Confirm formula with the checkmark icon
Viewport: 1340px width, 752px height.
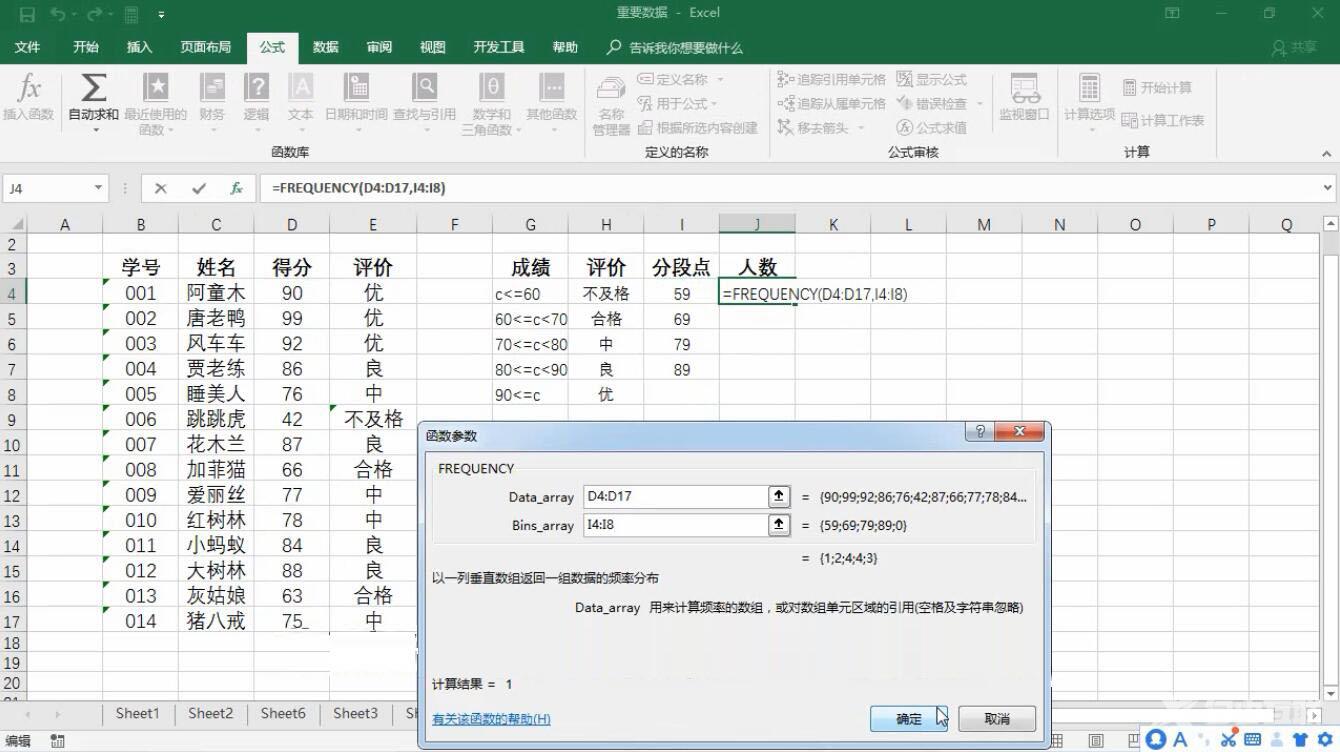tap(199, 188)
